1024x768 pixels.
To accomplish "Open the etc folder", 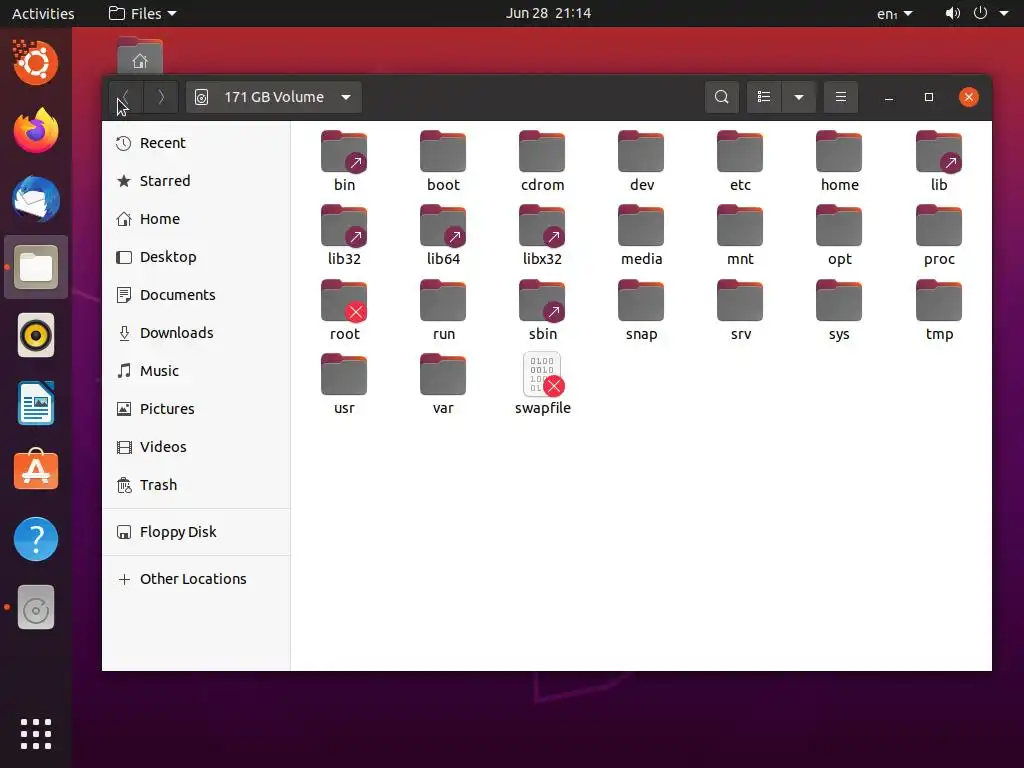I will (x=740, y=161).
